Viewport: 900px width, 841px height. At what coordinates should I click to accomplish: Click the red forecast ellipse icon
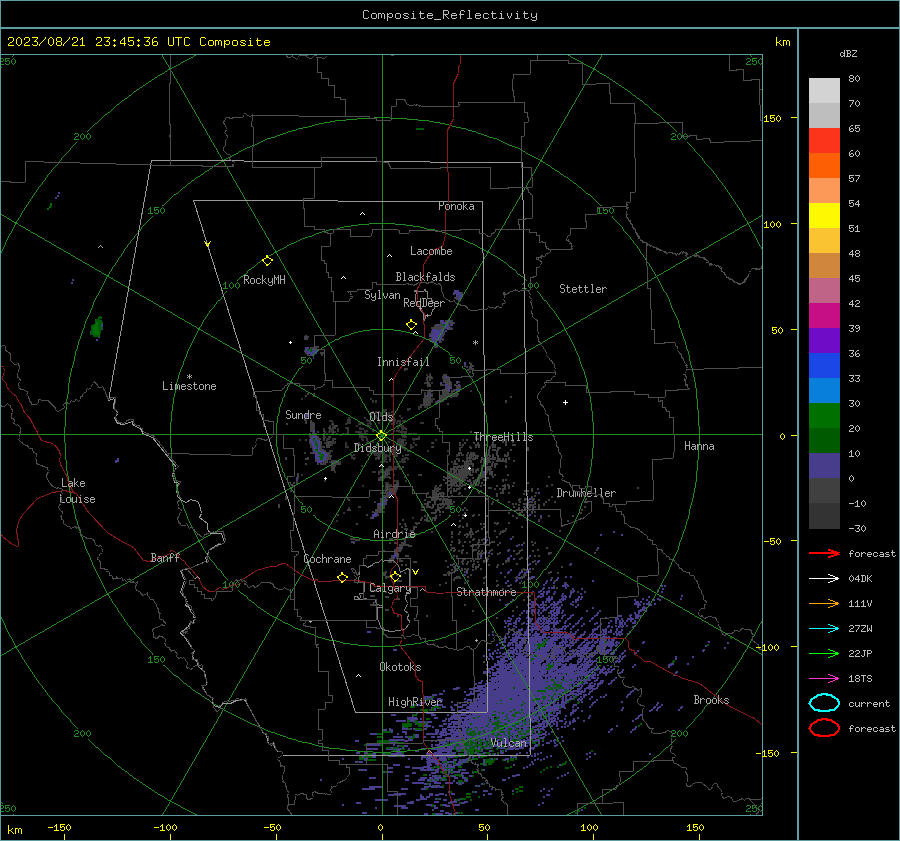[x=824, y=728]
